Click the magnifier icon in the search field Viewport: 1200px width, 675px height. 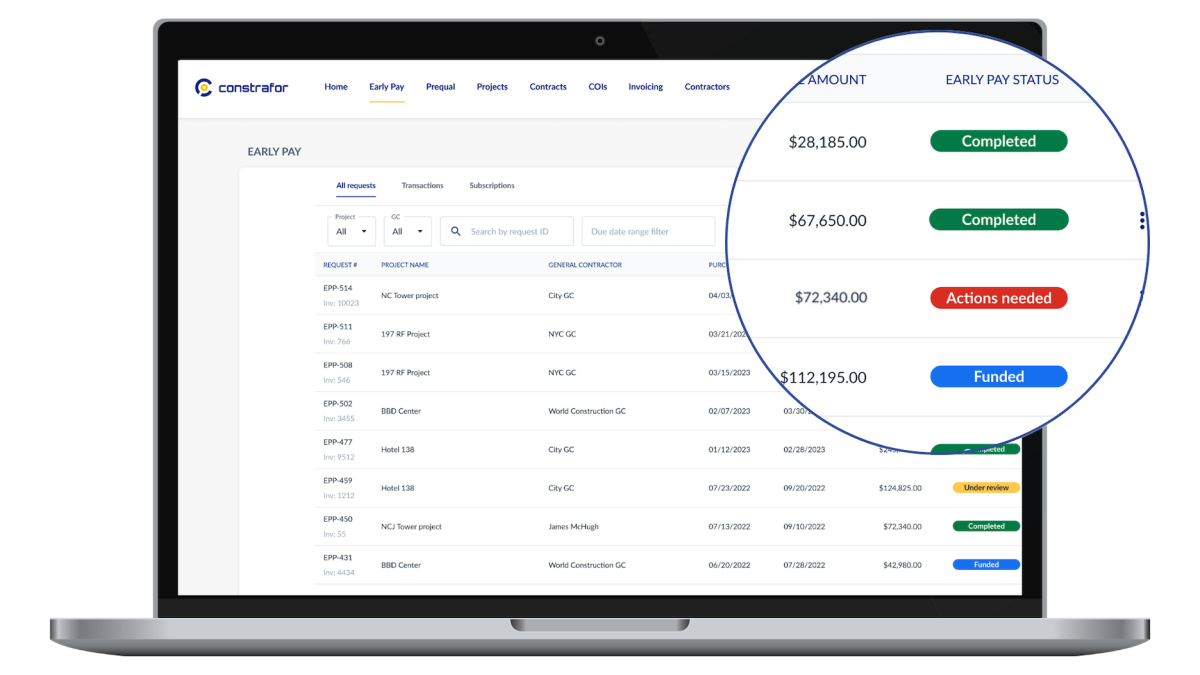click(456, 231)
